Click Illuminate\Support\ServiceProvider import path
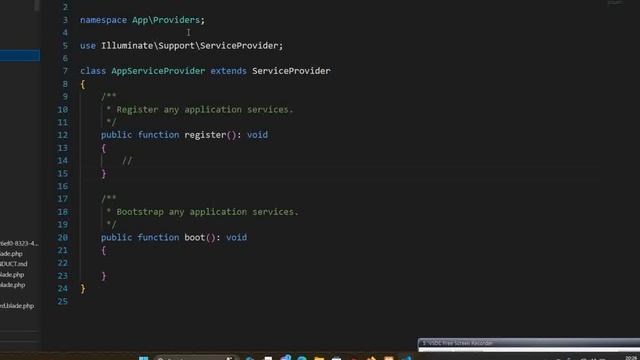Screen dimensions: 640x360 (190, 46)
